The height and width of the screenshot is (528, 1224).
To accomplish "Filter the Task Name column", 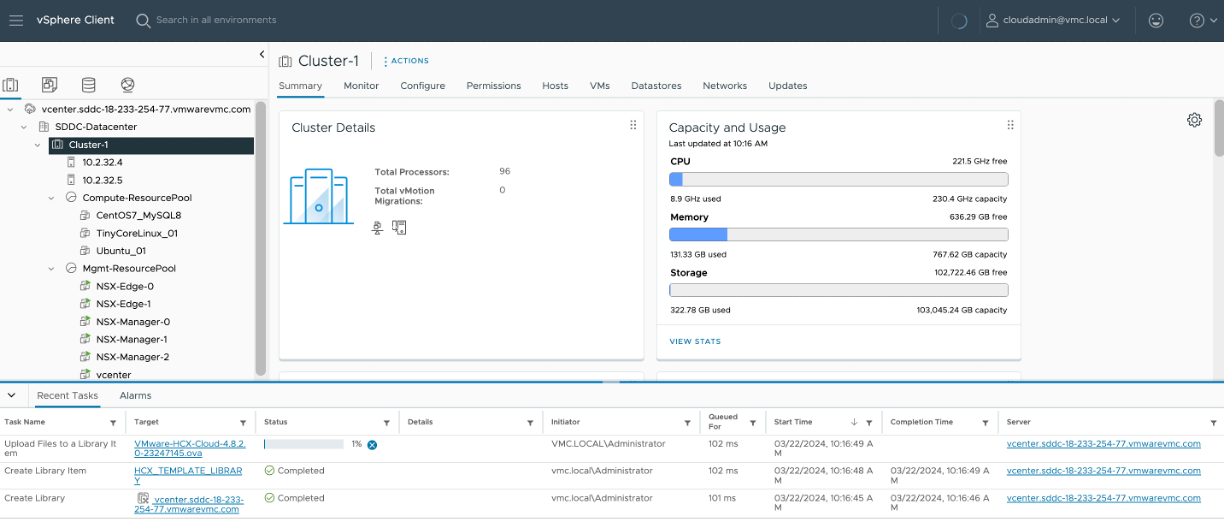I will coord(113,423).
